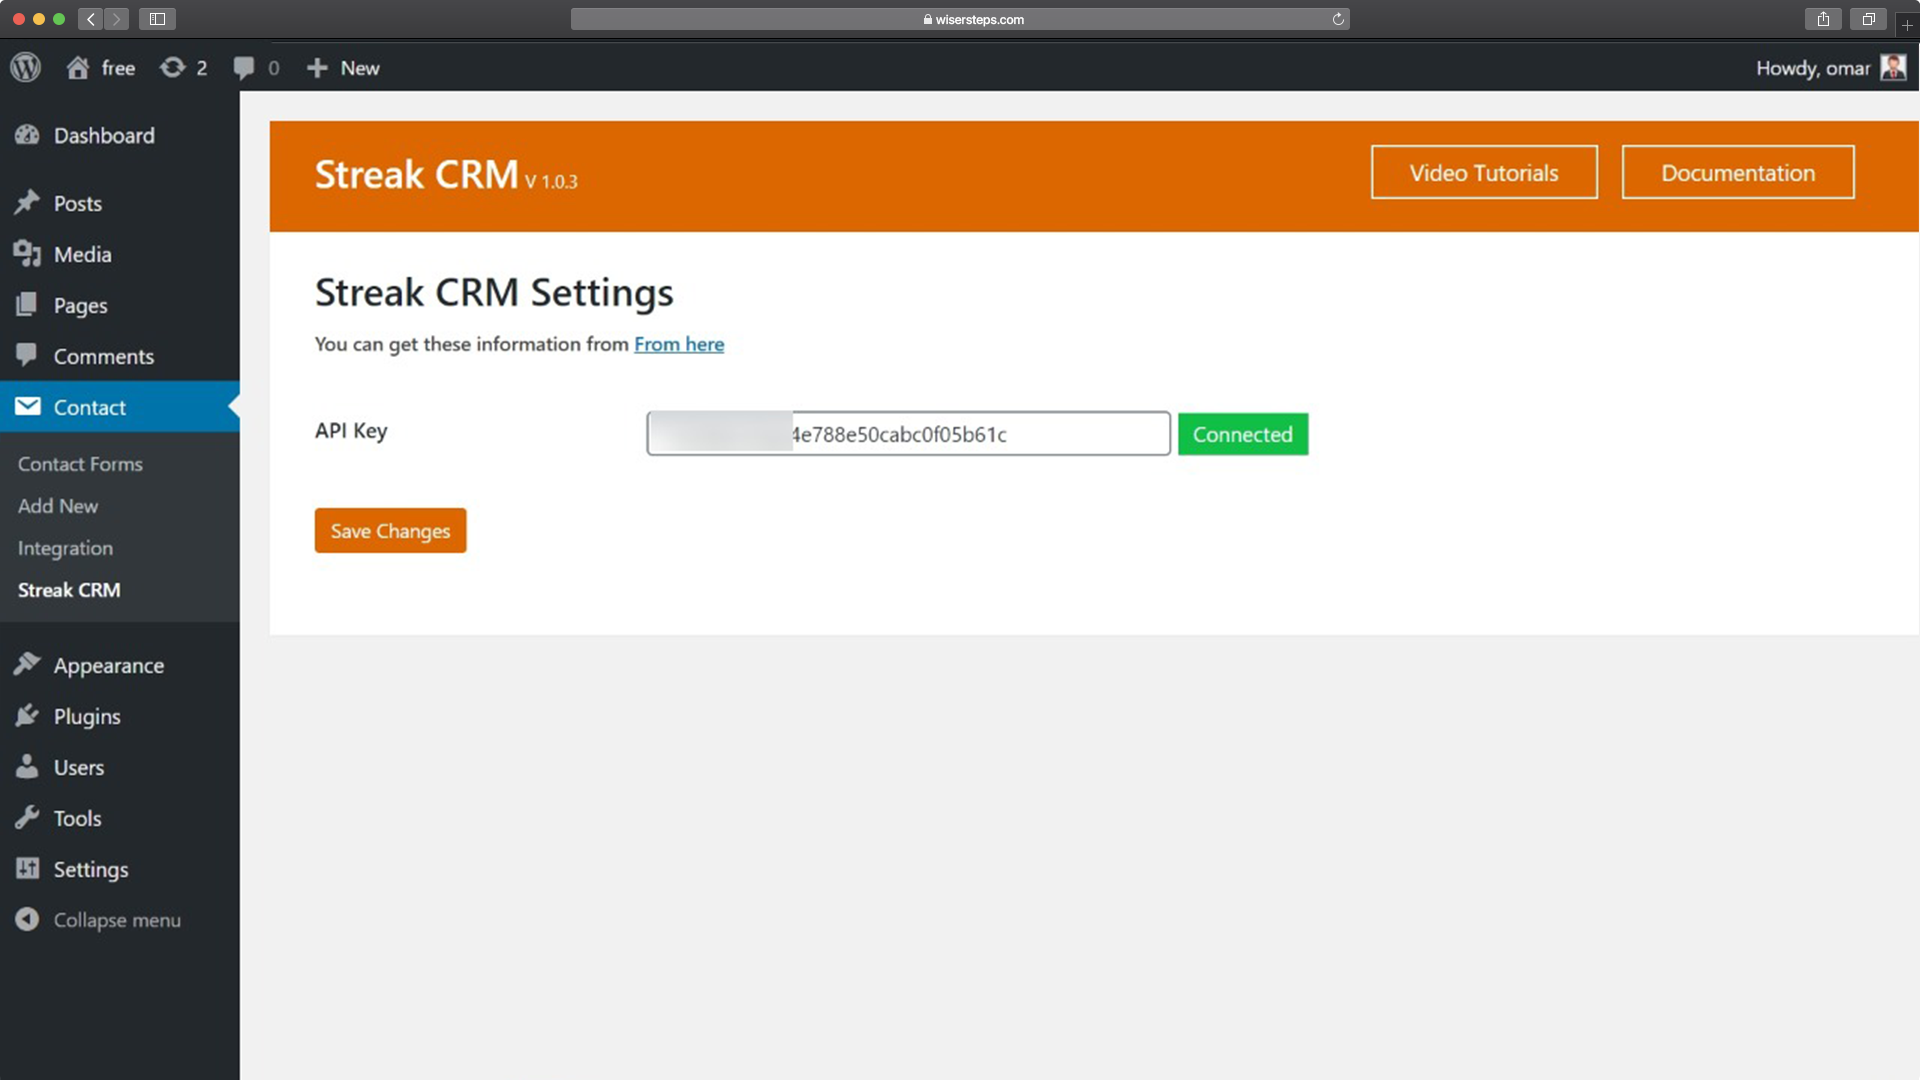This screenshot has height=1080, width=1920.
Task: Open the Appearance menu item
Action: pyautogui.click(x=120, y=665)
